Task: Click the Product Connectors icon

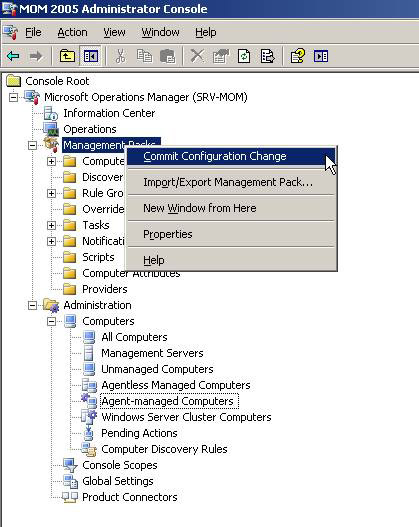Action: click(x=70, y=497)
